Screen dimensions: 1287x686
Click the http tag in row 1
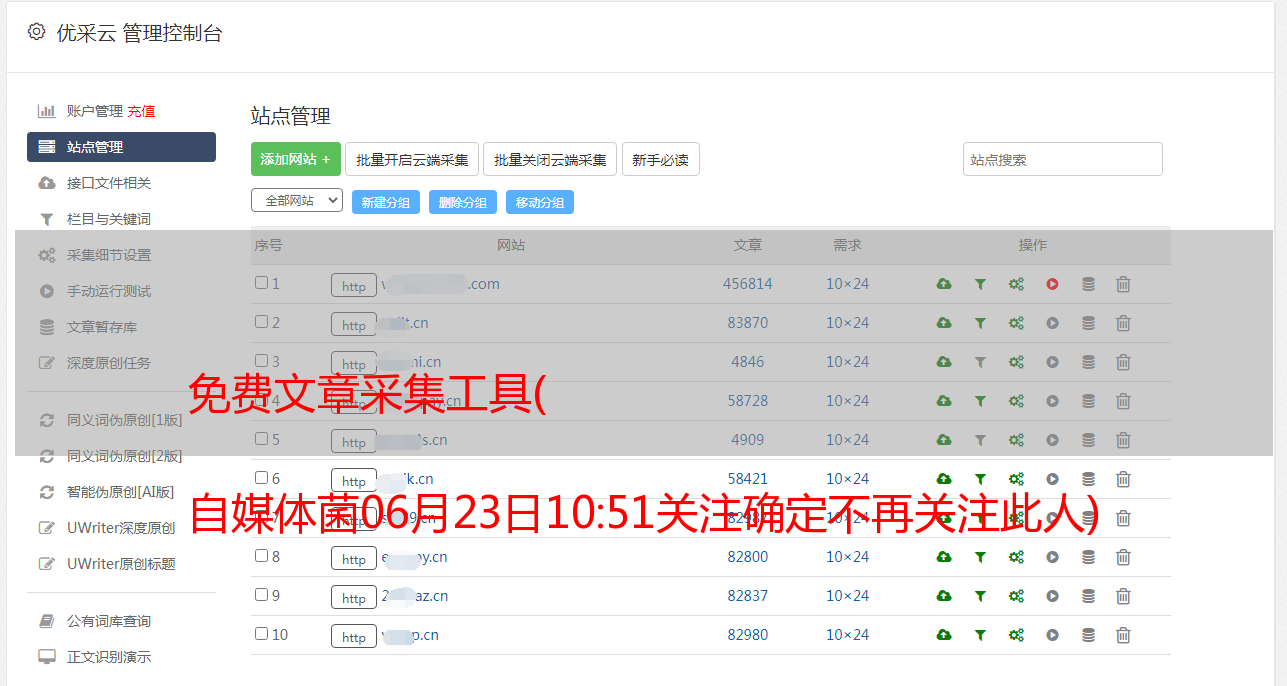click(x=354, y=286)
